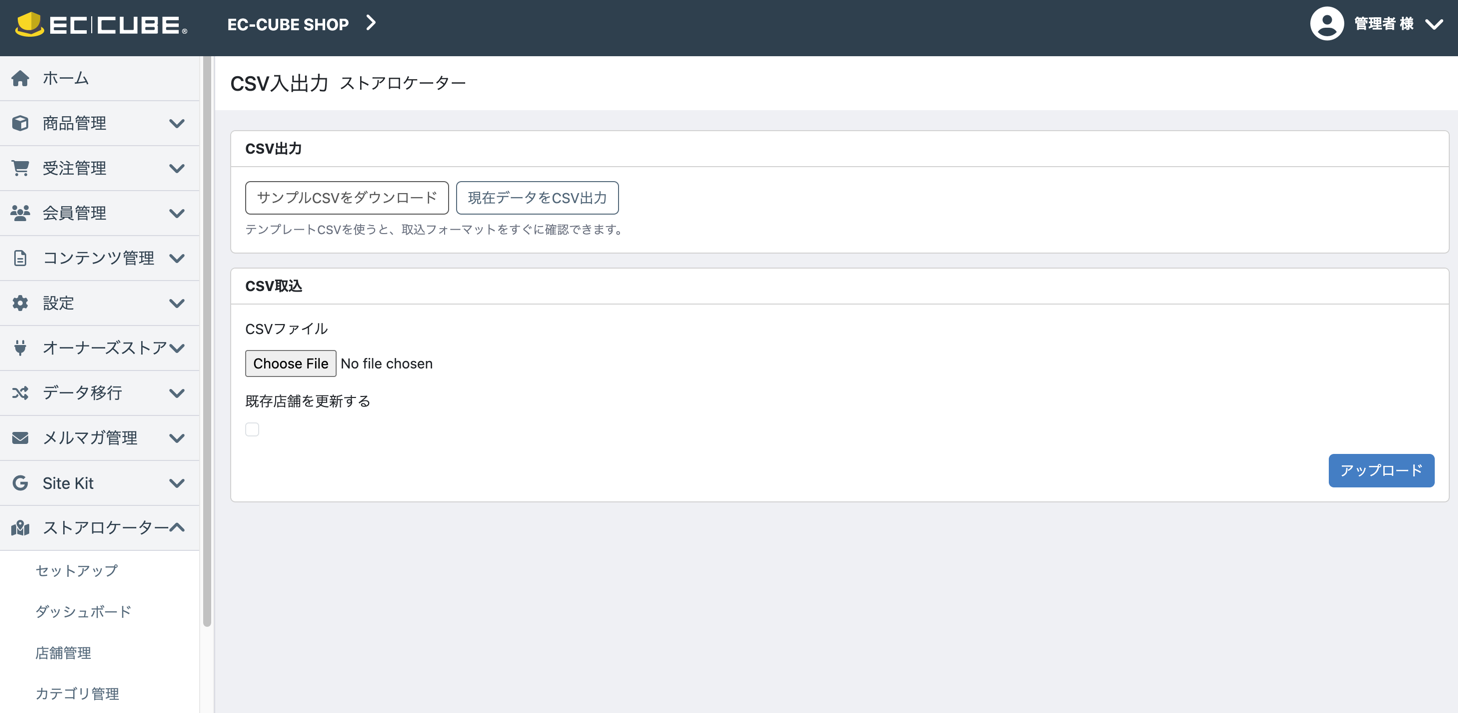
Task: Click サンプルCSVをダウンロード button
Action: click(x=347, y=198)
